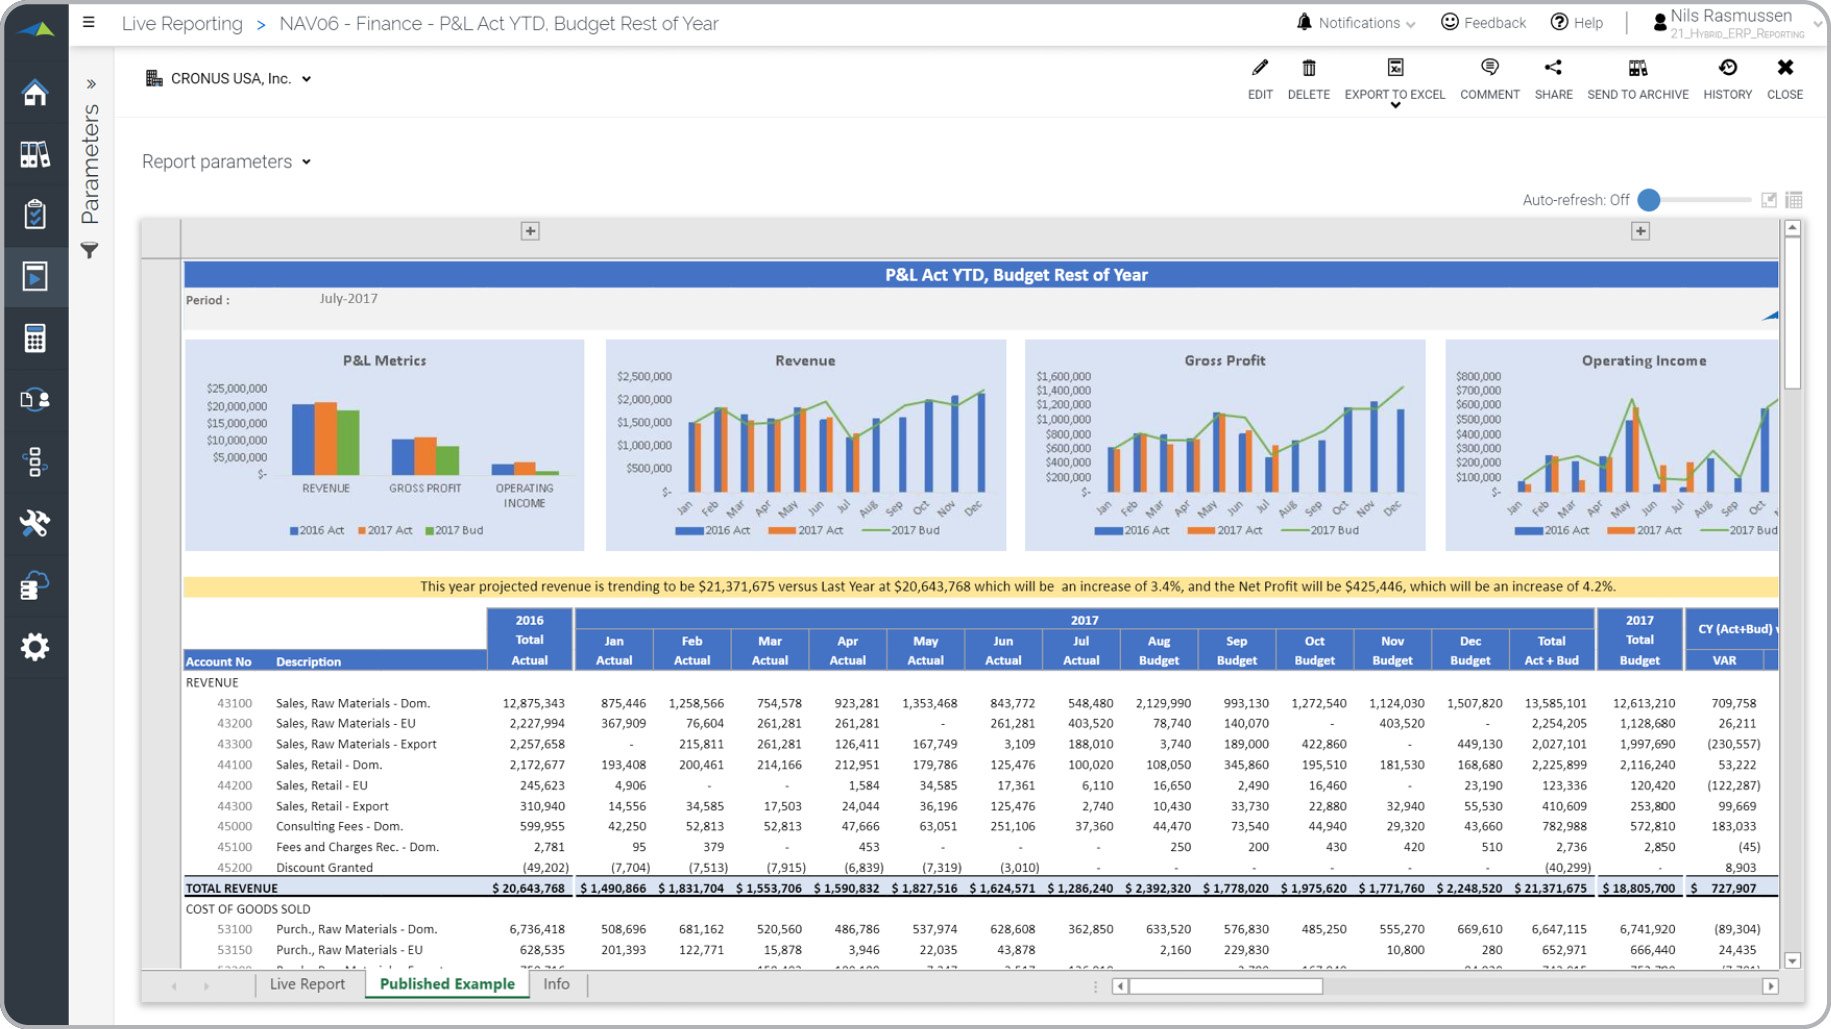
Task: Open the Share function
Action: pos(1553,78)
